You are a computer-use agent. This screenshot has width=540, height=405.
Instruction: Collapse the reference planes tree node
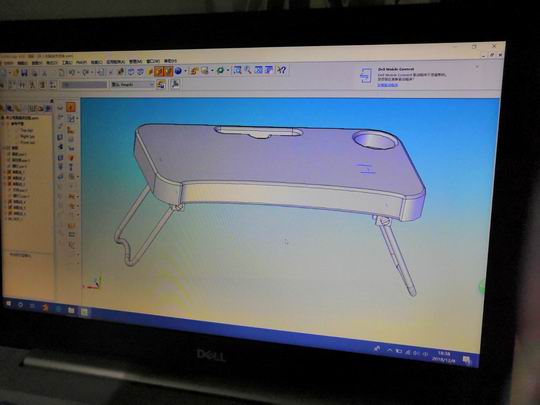7,123
